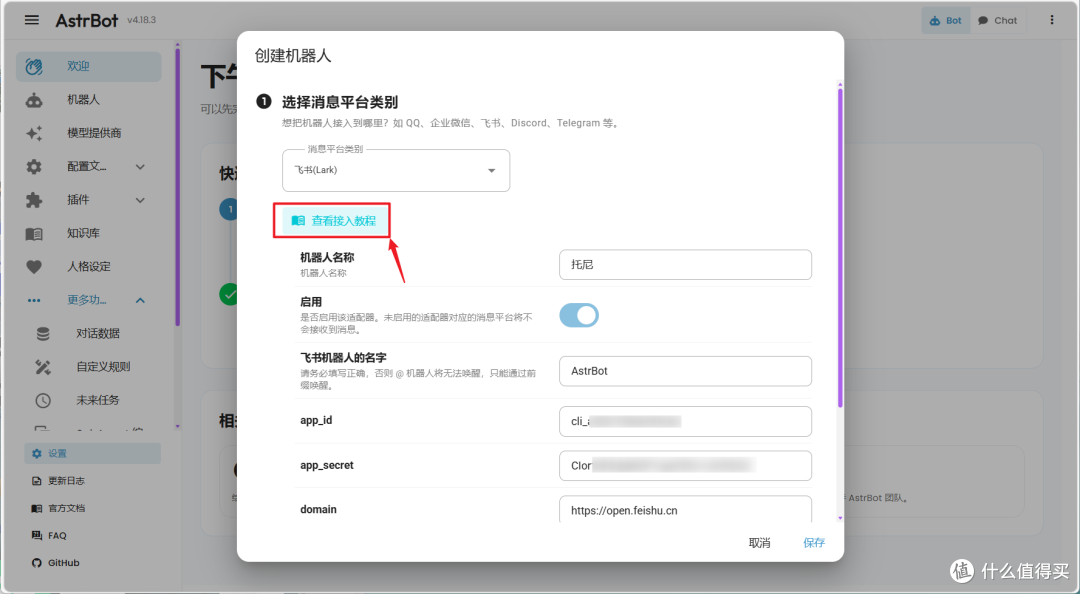Click the app_id input field
Image resolution: width=1080 pixels, height=594 pixels.
(x=685, y=421)
